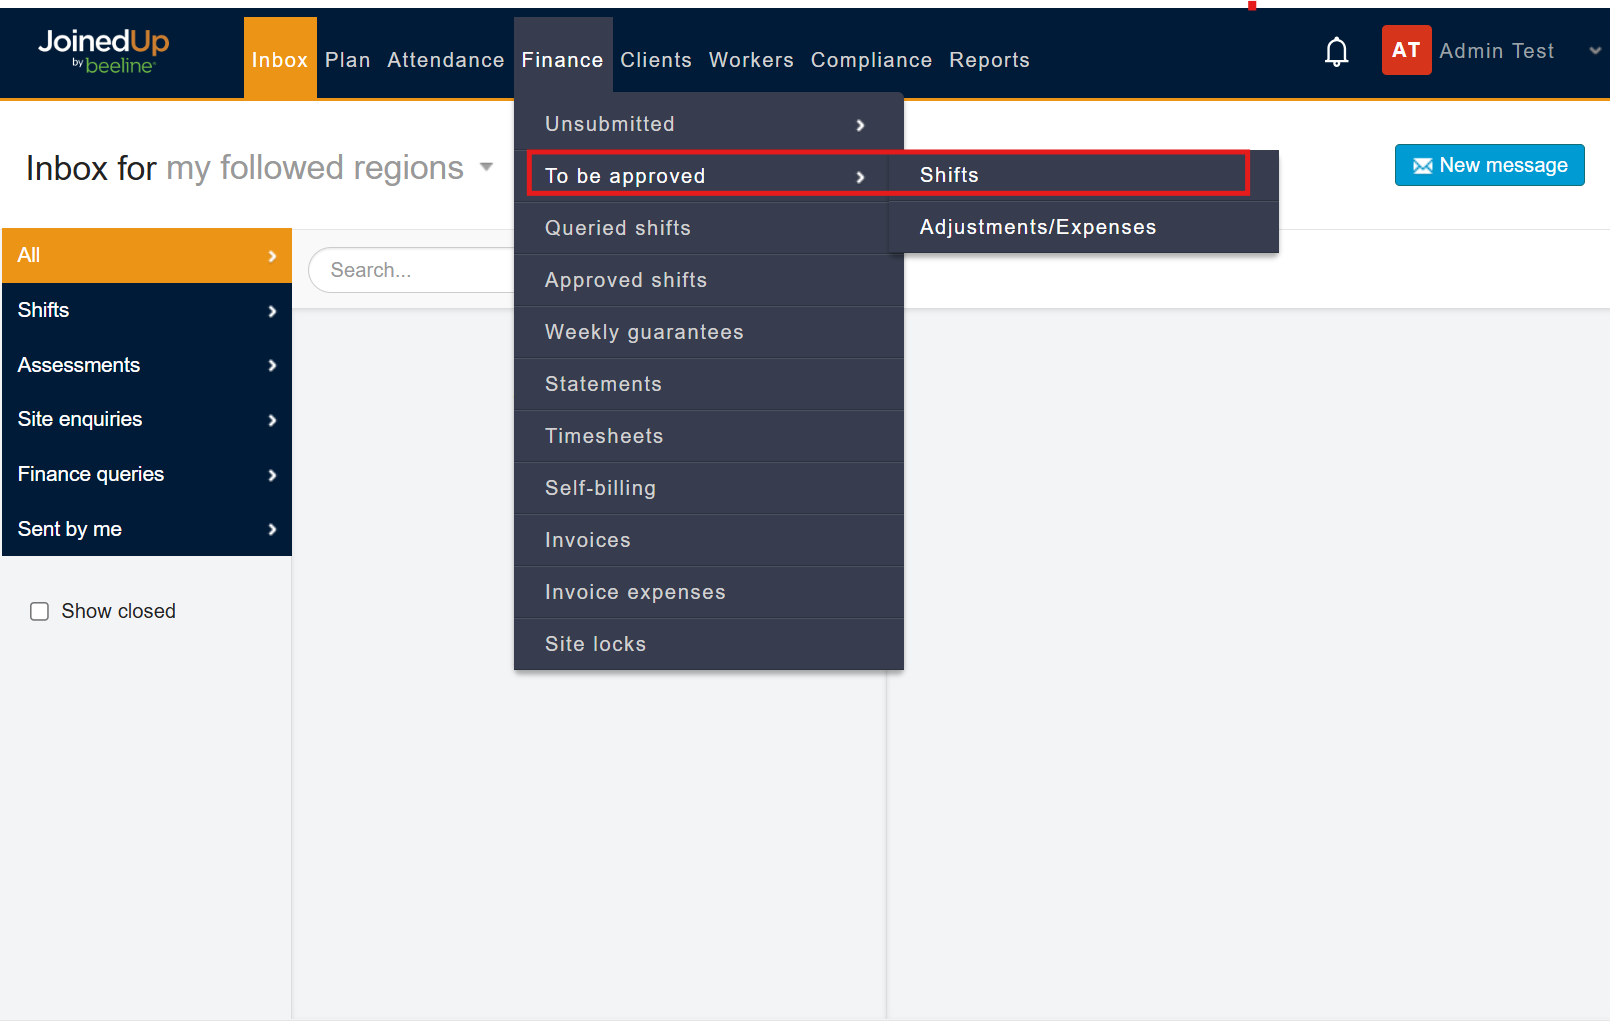
Task: Select Invoices menu item
Action: (x=709, y=540)
